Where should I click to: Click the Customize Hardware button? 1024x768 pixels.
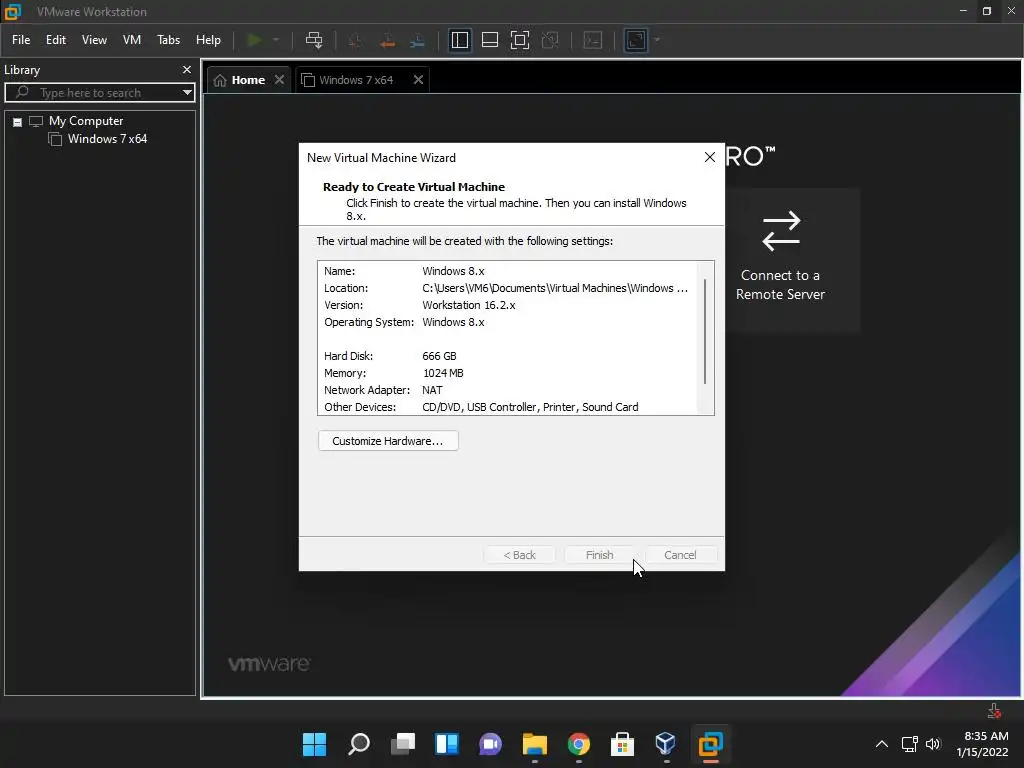pyautogui.click(x=388, y=441)
